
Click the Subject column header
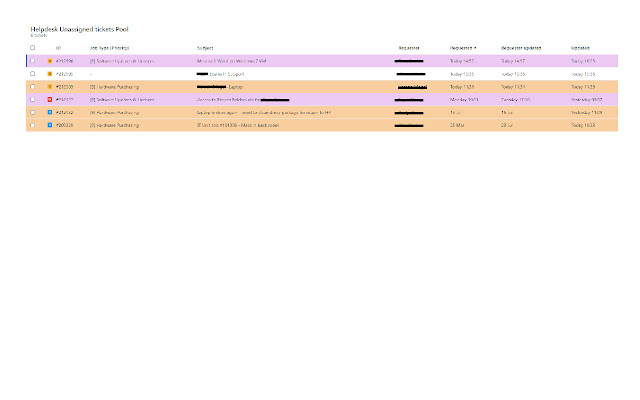coord(205,48)
